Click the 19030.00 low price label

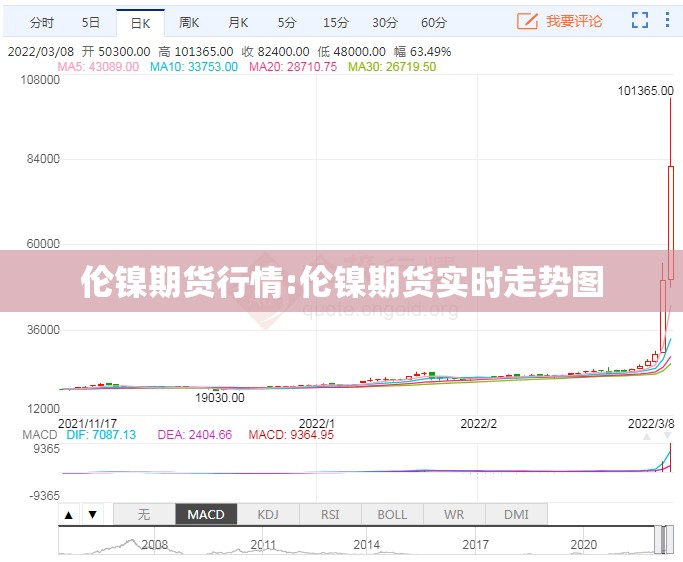click(220, 397)
